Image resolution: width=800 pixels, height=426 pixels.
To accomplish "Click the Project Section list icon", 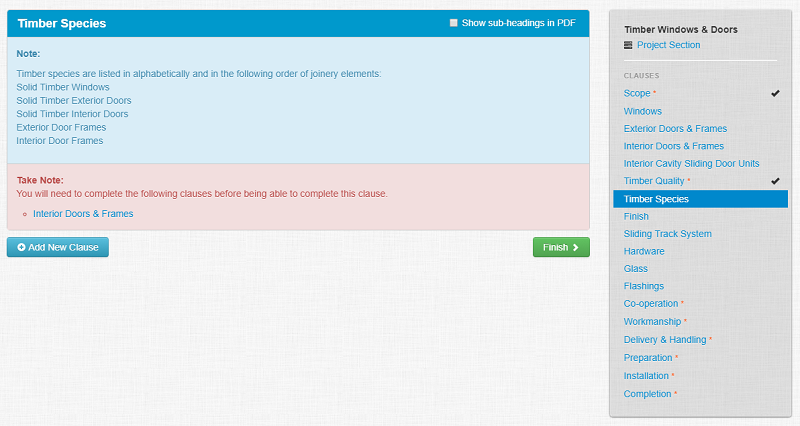I will [x=628, y=45].
